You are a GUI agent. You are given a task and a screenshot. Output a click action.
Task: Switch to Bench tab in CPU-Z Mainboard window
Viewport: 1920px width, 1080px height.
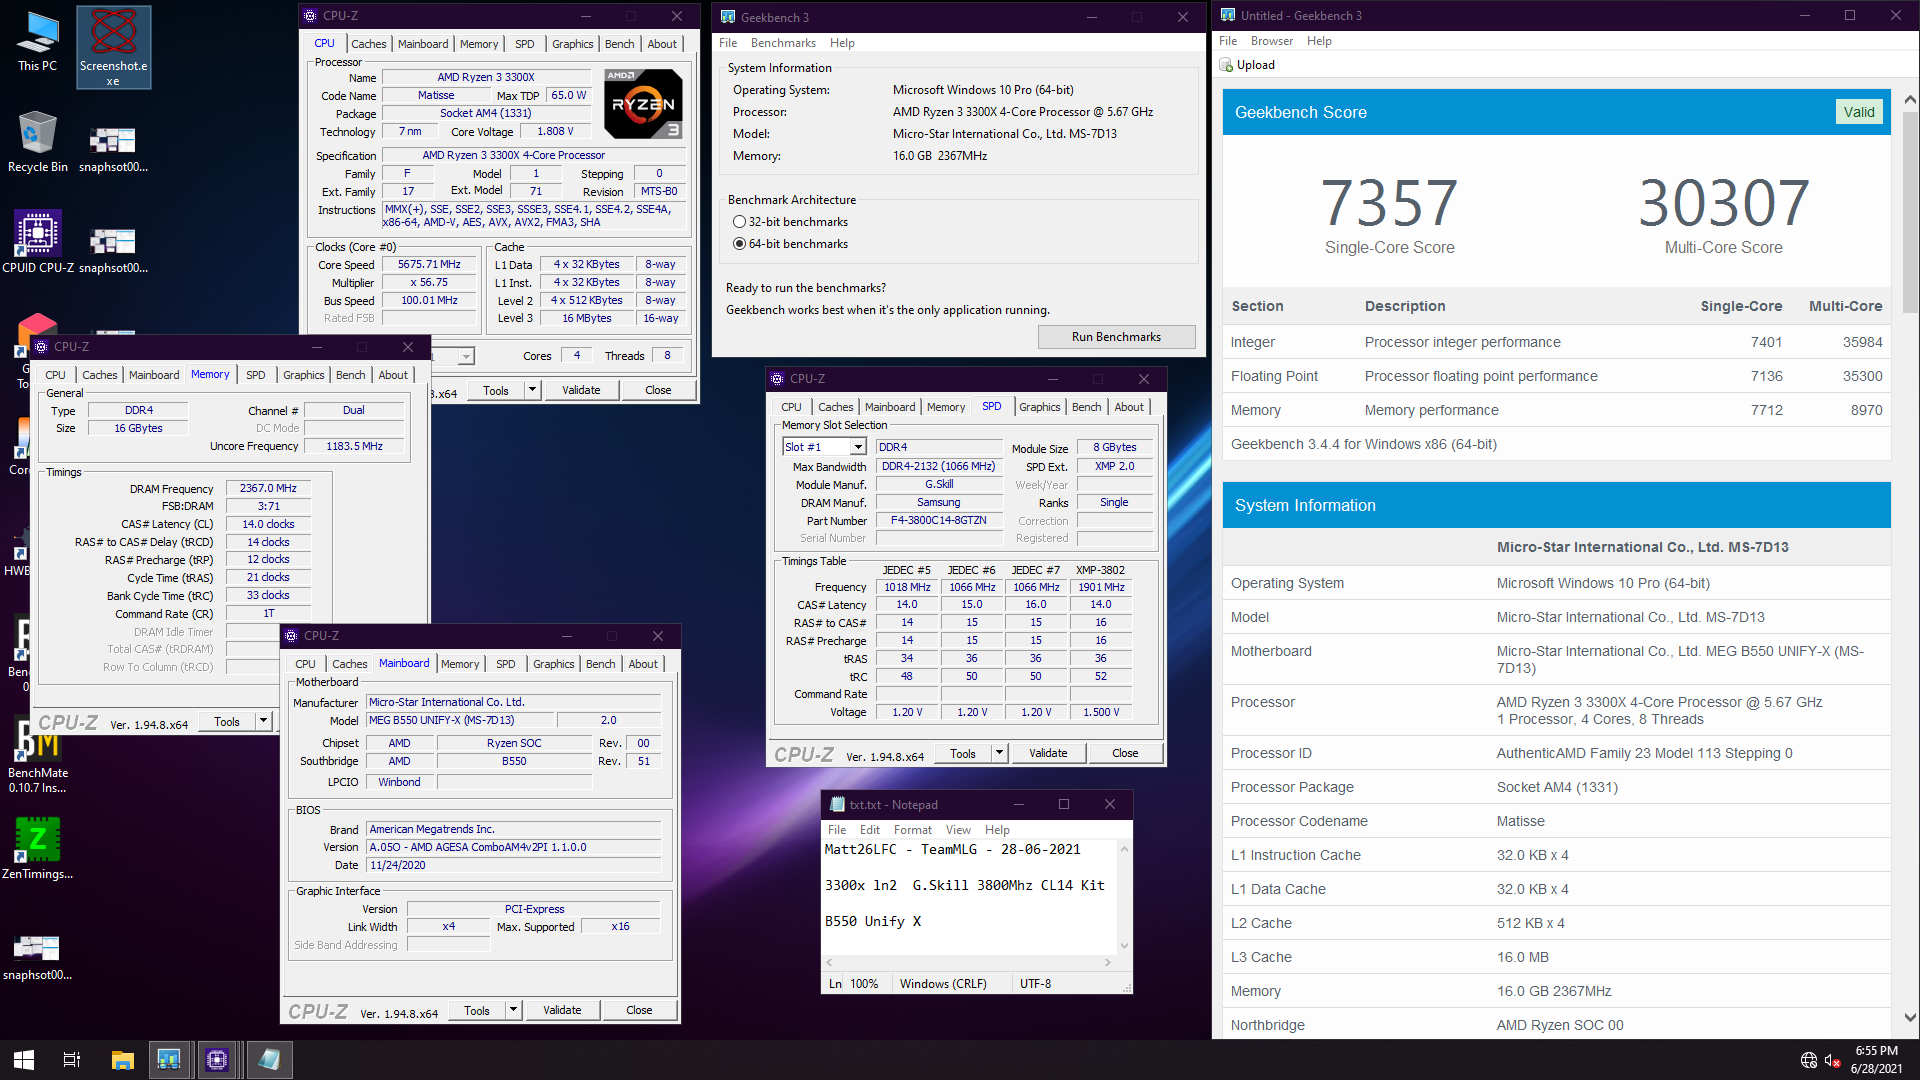600,664
